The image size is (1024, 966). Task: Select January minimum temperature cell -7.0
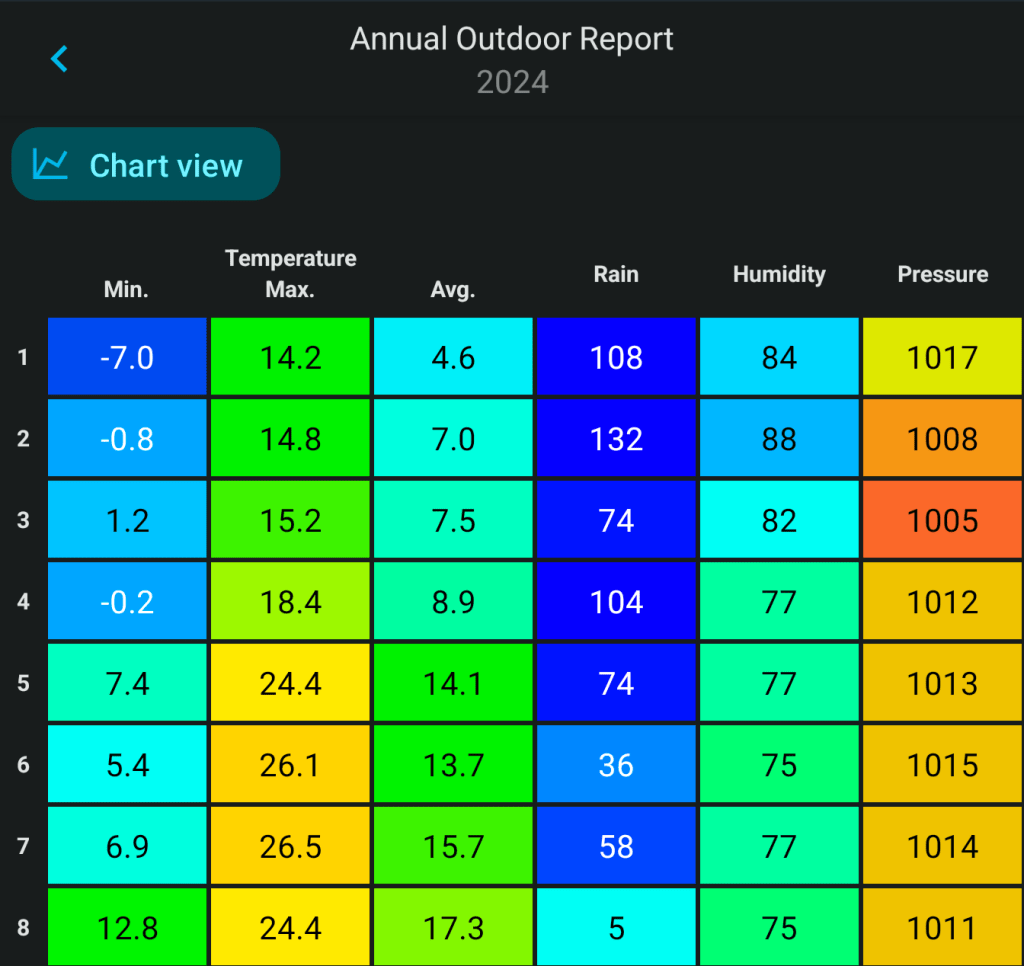(x=127, y=357)
